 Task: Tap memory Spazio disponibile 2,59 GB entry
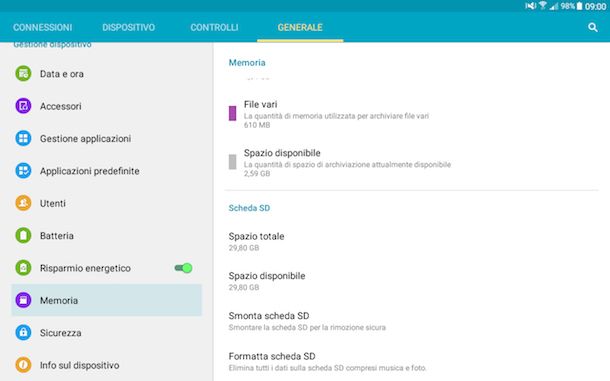coord(412,162)
